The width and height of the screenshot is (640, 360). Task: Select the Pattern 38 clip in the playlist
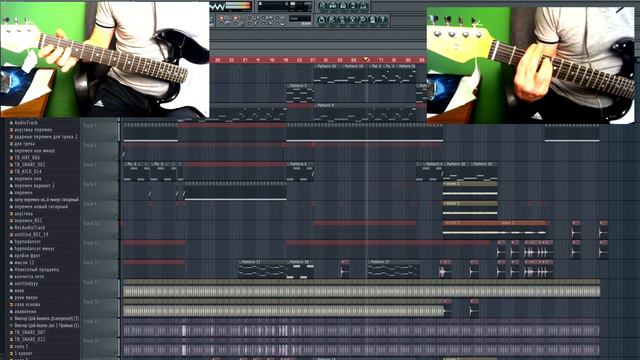(x=301, y=269)
